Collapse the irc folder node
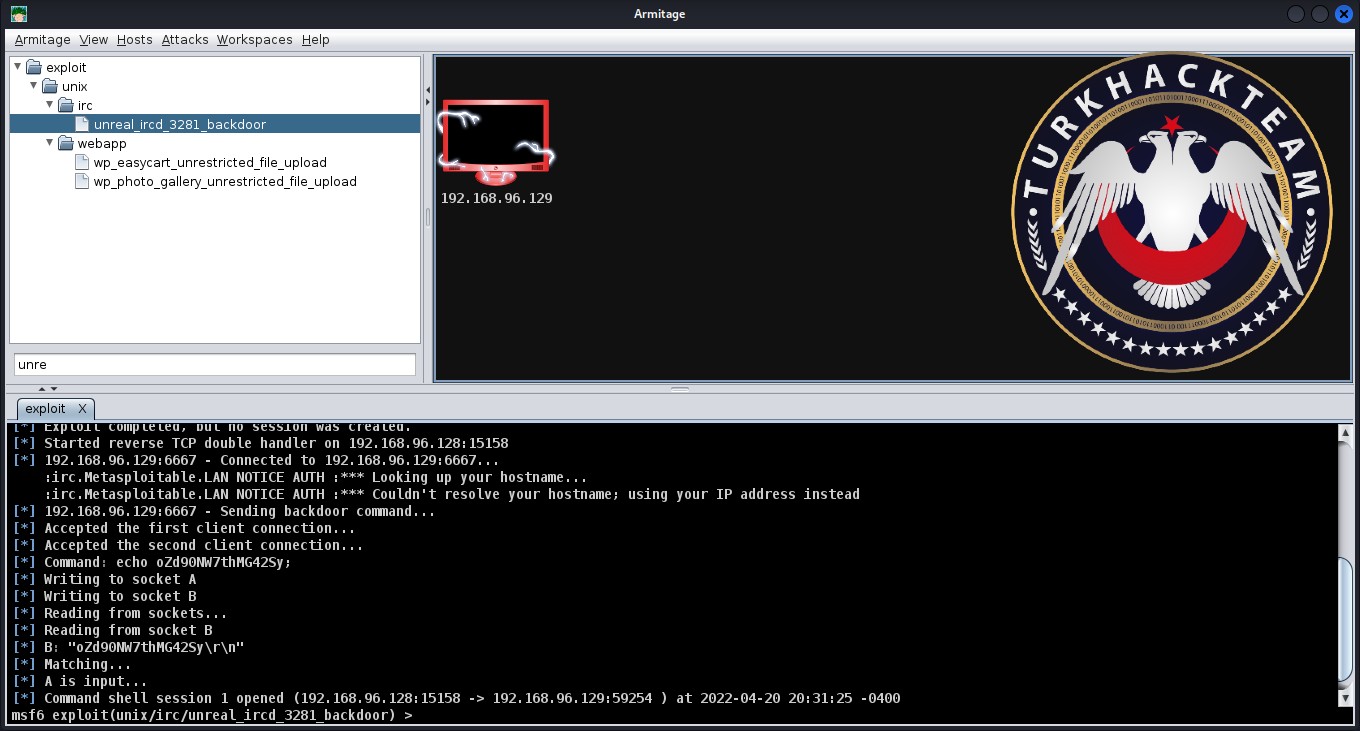 50,105
